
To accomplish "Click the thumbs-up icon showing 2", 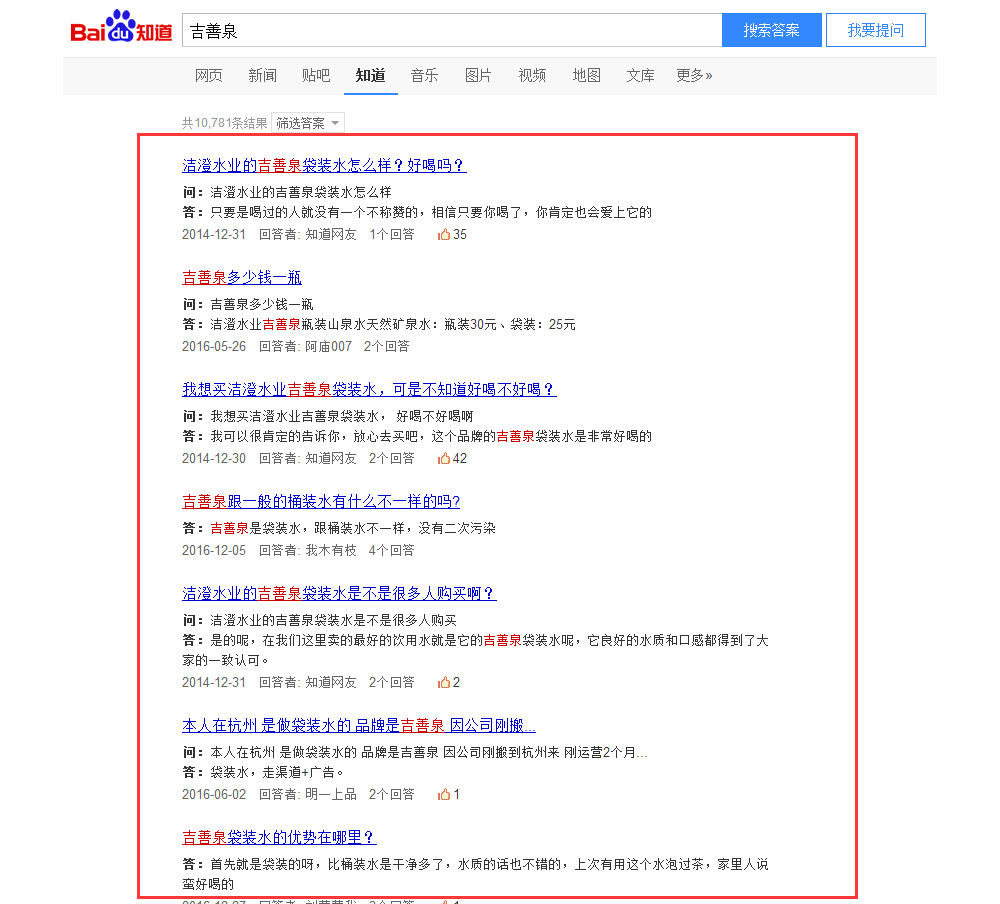I will point(444,683).
